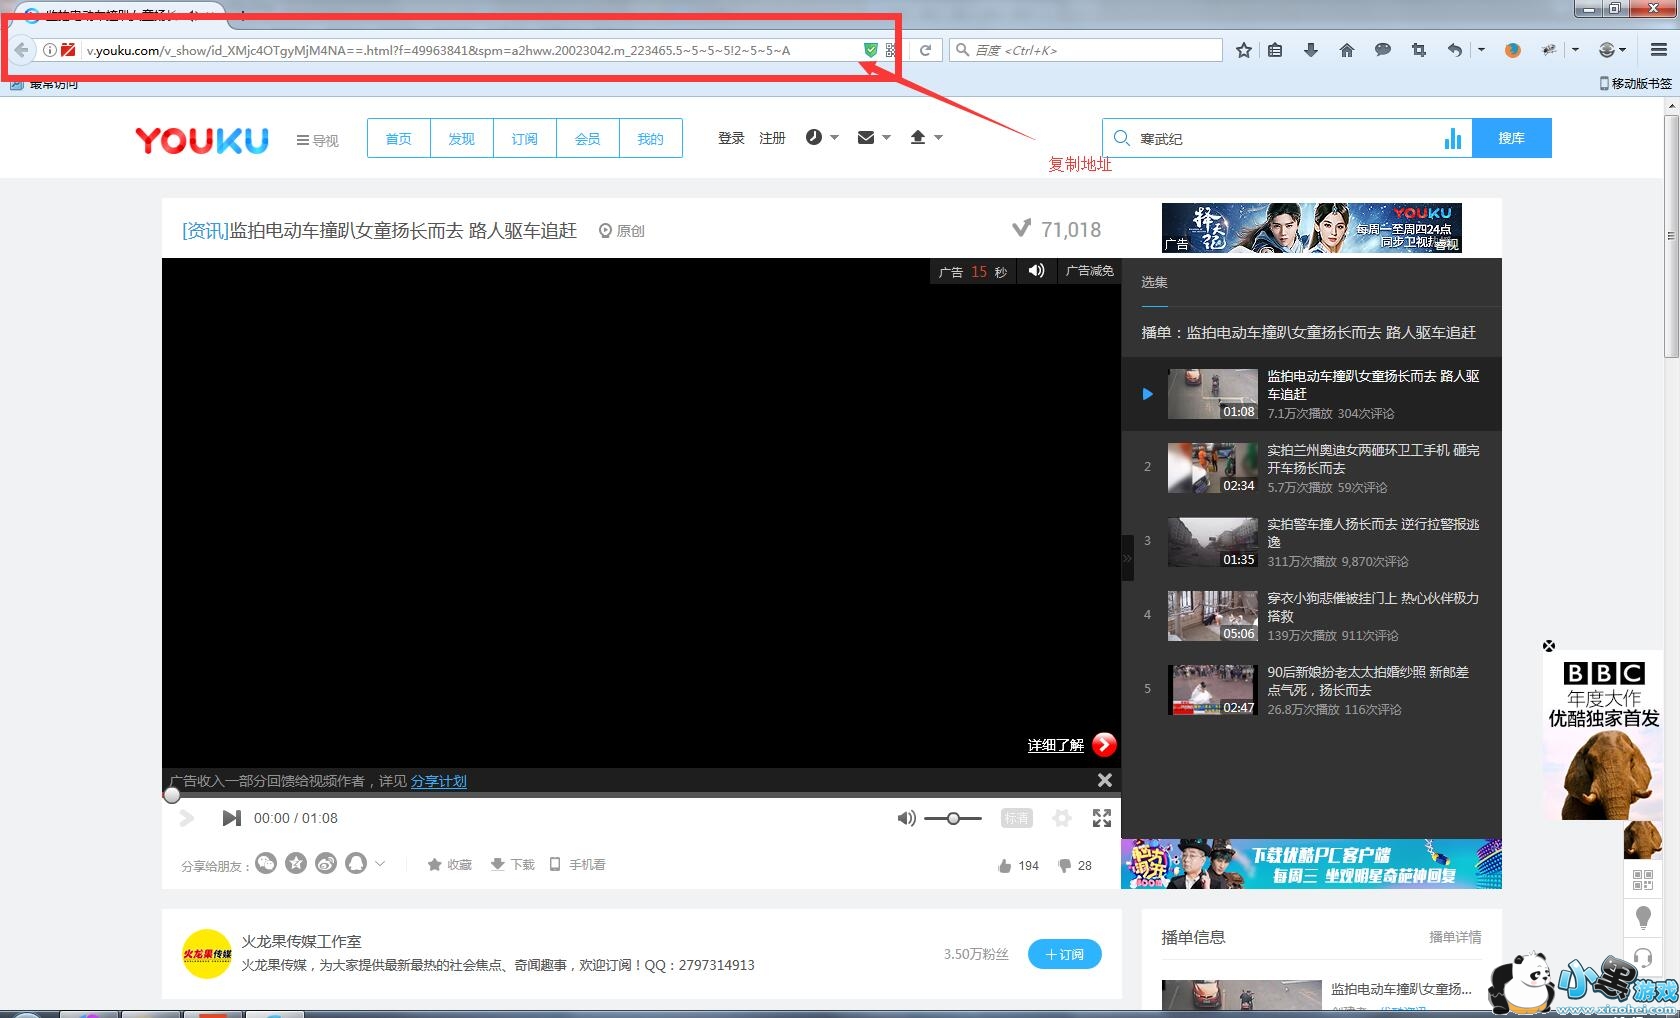Play 穿衣小狗悲催被挂门上 video thumbnail
The image size is (1680, 1018).
coord(1213,616)
